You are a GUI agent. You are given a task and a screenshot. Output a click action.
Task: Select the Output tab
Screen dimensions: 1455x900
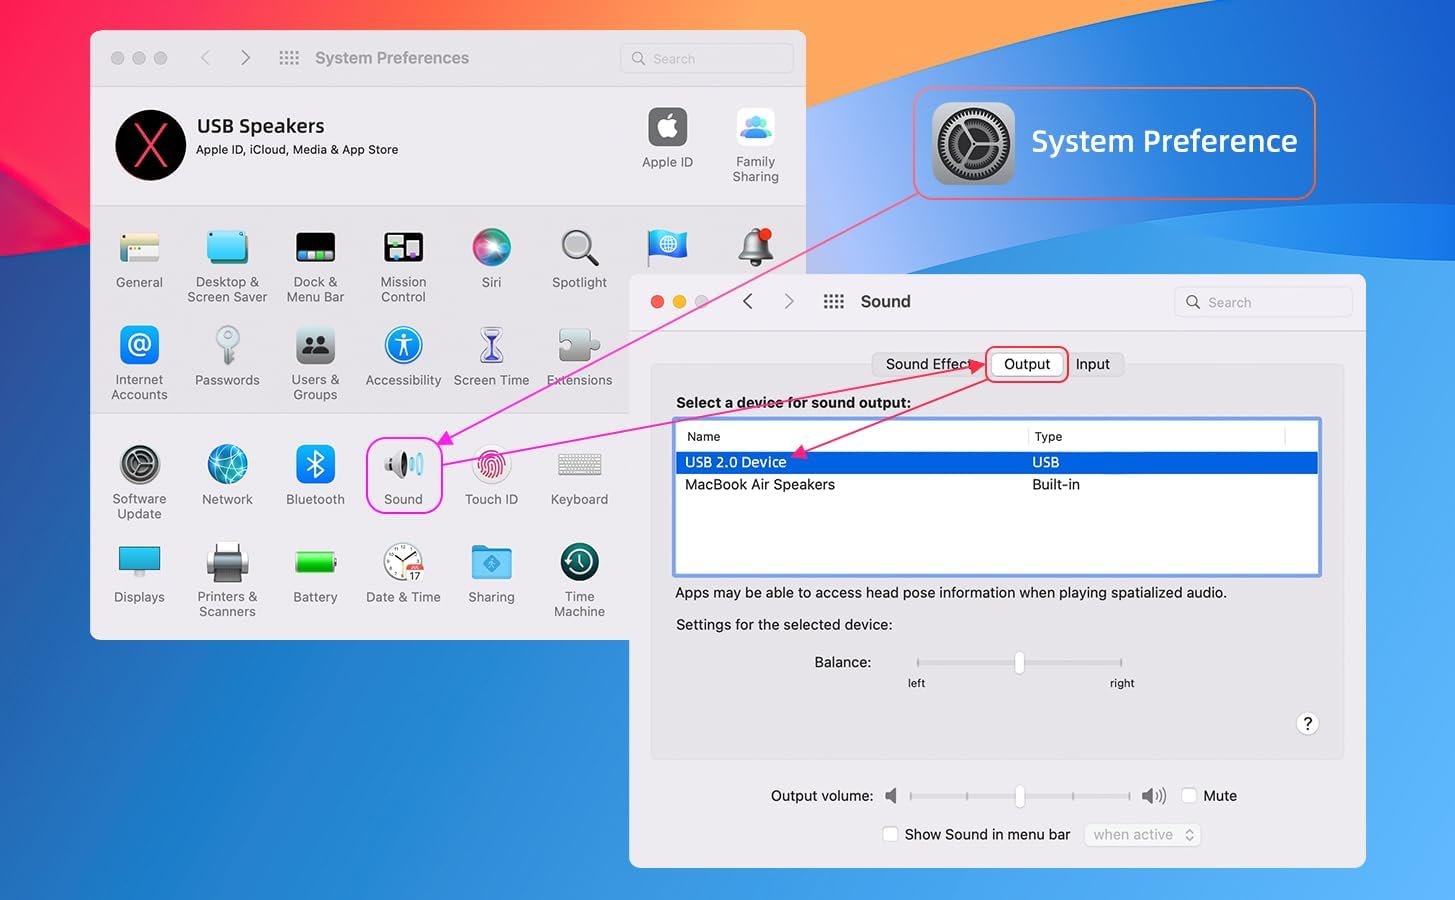coord(1027,364)
